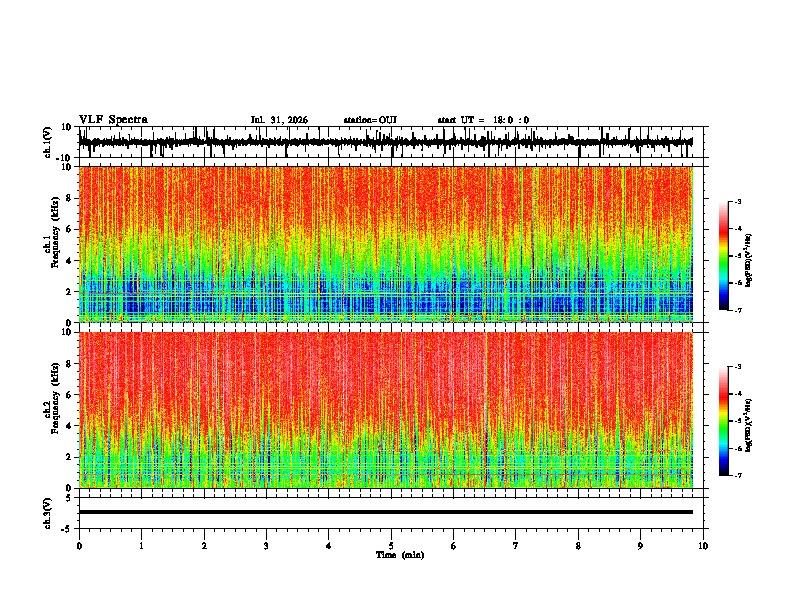Click the "station=OUI" header label
The height and width of the screenshot is (612, 792).
[x=370, y=120]
